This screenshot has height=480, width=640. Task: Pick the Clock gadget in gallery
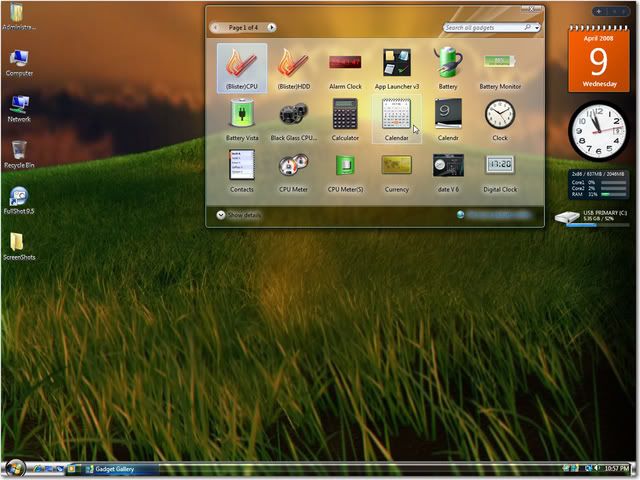tap(500, 120)
